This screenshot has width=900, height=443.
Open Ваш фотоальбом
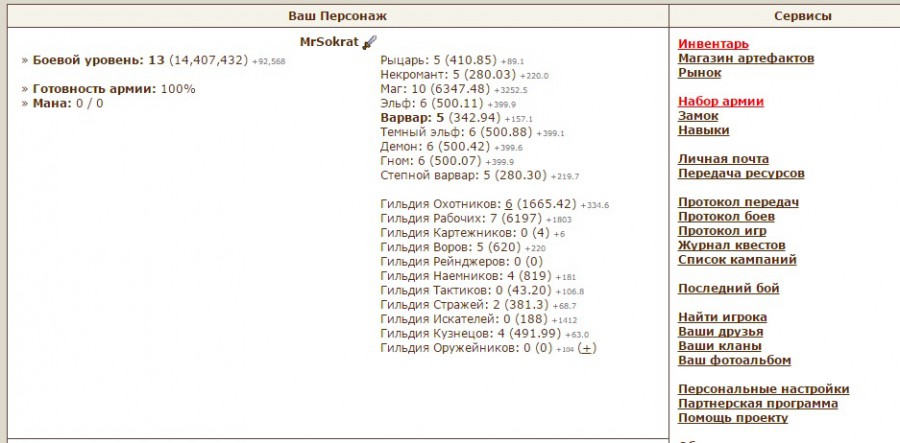734,360
